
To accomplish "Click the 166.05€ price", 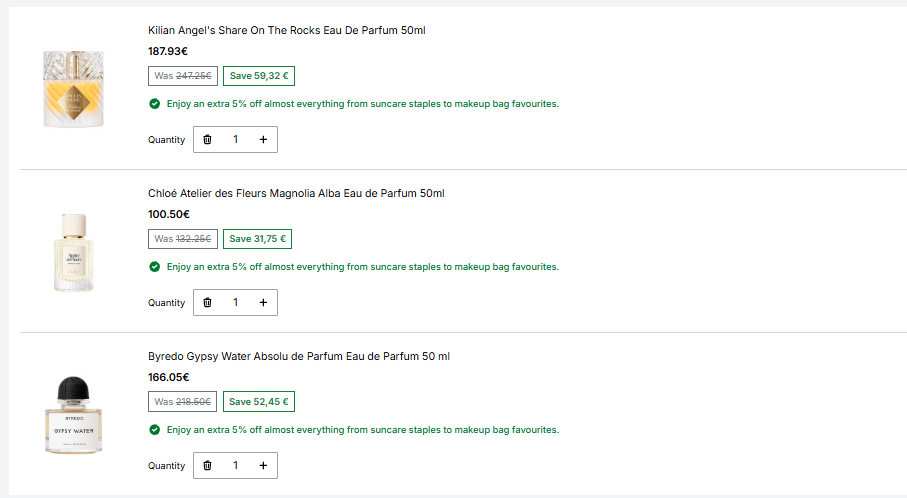I will tap(169, 378).
